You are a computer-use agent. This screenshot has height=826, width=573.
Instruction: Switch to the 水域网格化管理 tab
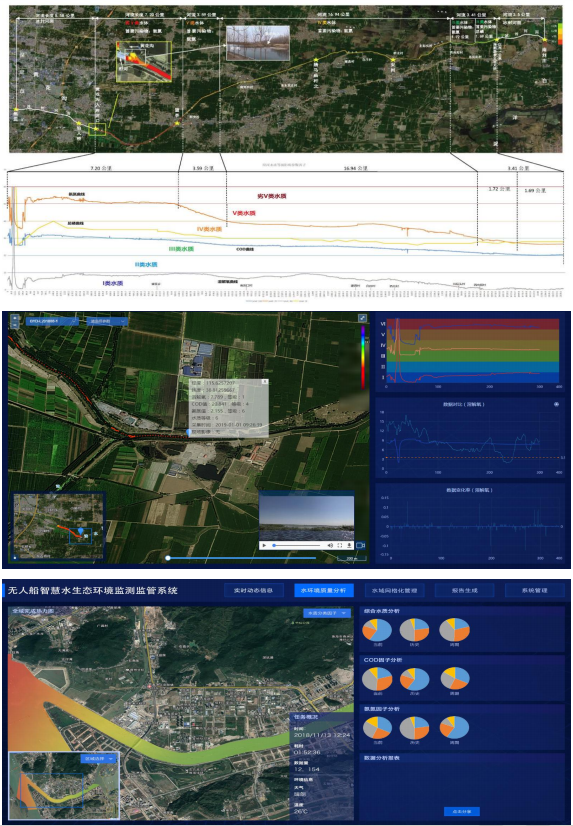pyautogui.click(x=394, y=590)
